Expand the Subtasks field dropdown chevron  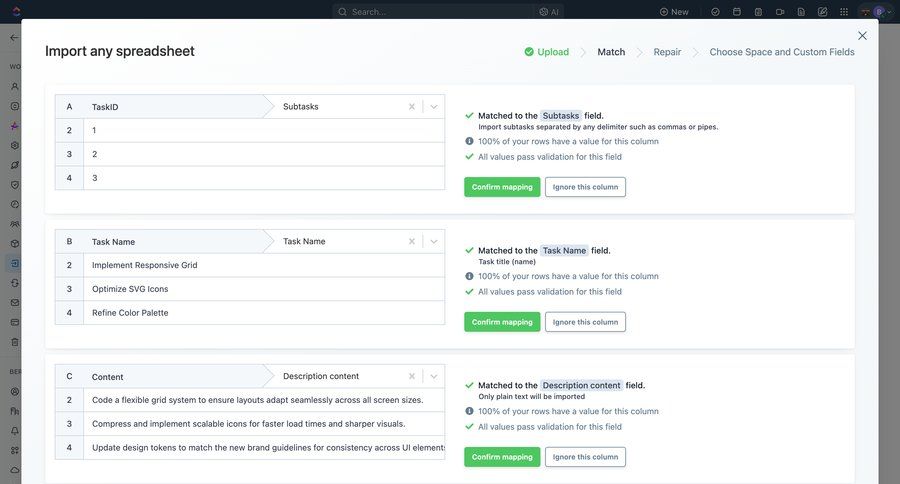[x=434, y=107]
